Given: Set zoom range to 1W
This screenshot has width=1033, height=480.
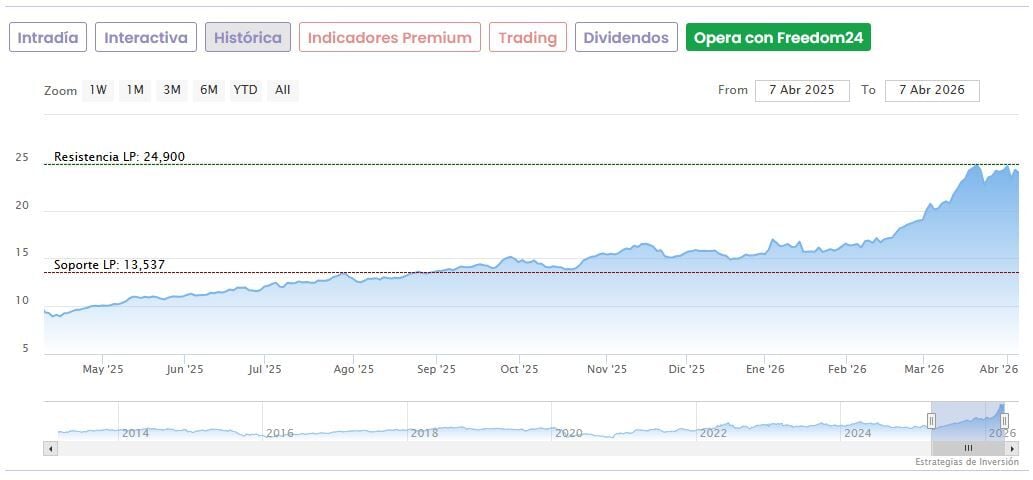Looking at the screenshot, I should [x=98, y=90].
